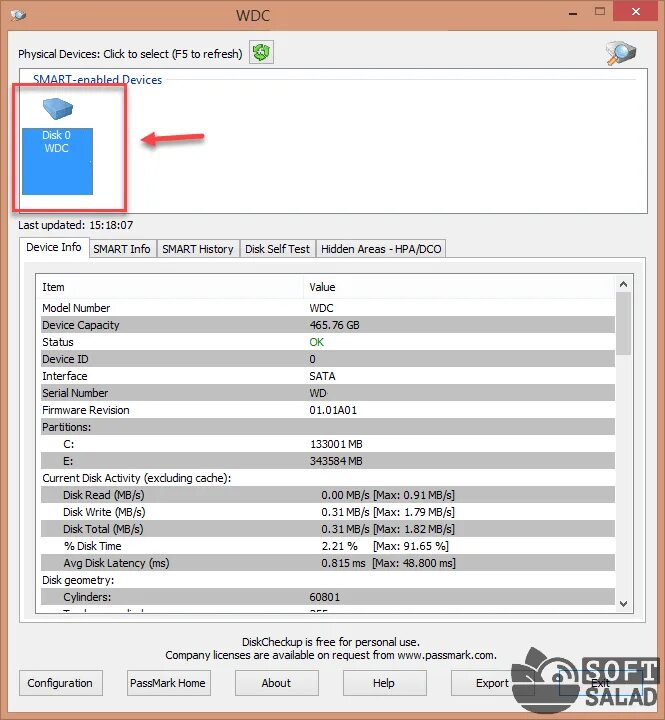Select the Serial Number row
This screenshot has width=665, height=720.
tap(328, 393)
